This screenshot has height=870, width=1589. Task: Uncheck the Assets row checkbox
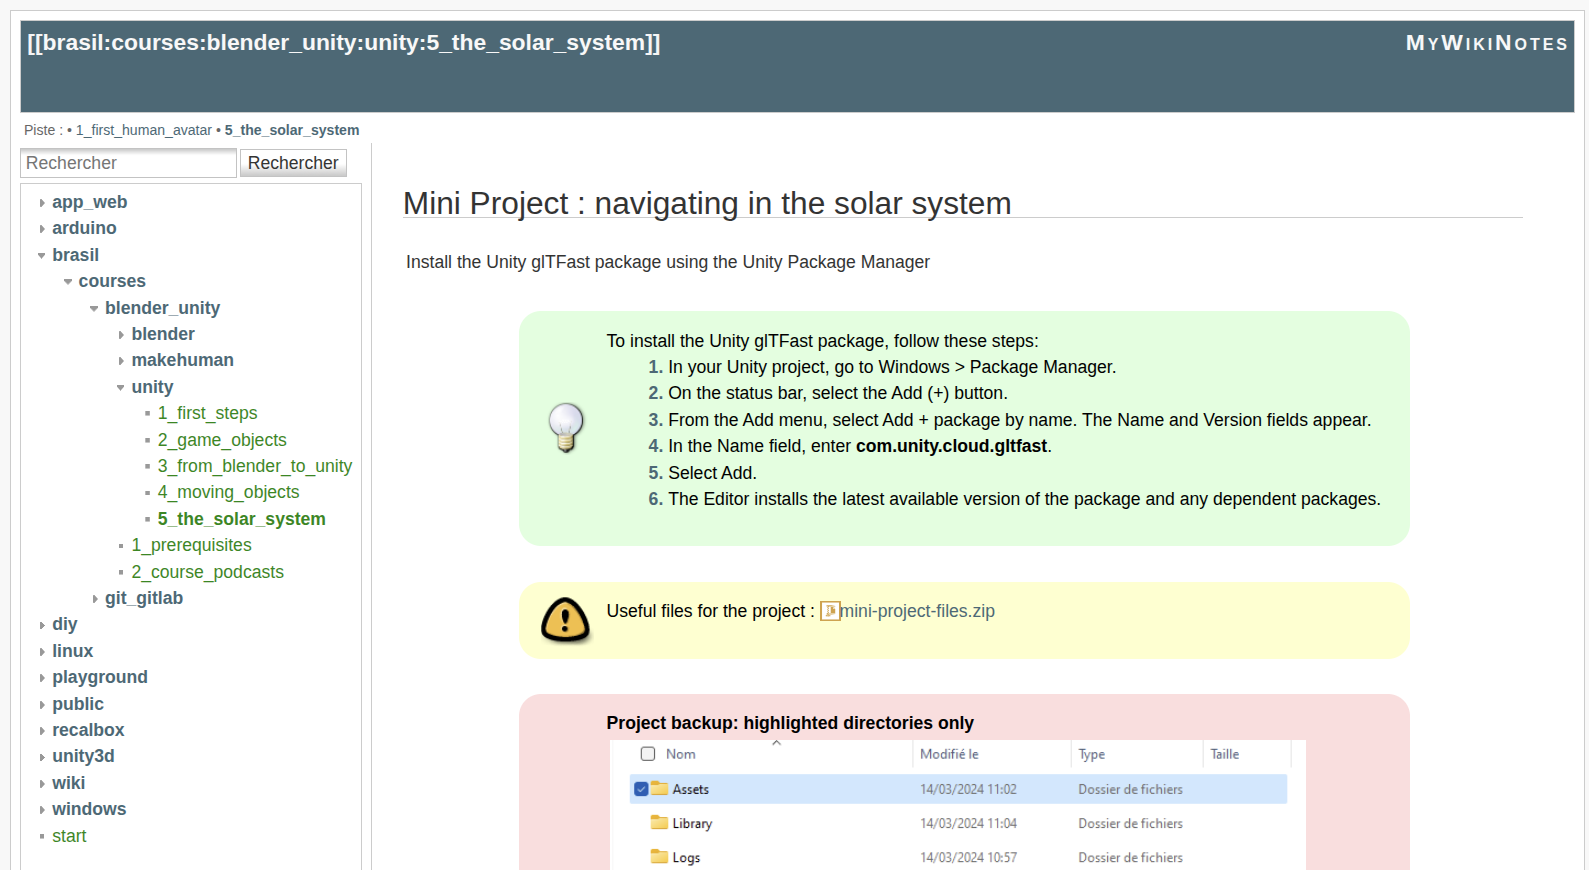point(641,789)
